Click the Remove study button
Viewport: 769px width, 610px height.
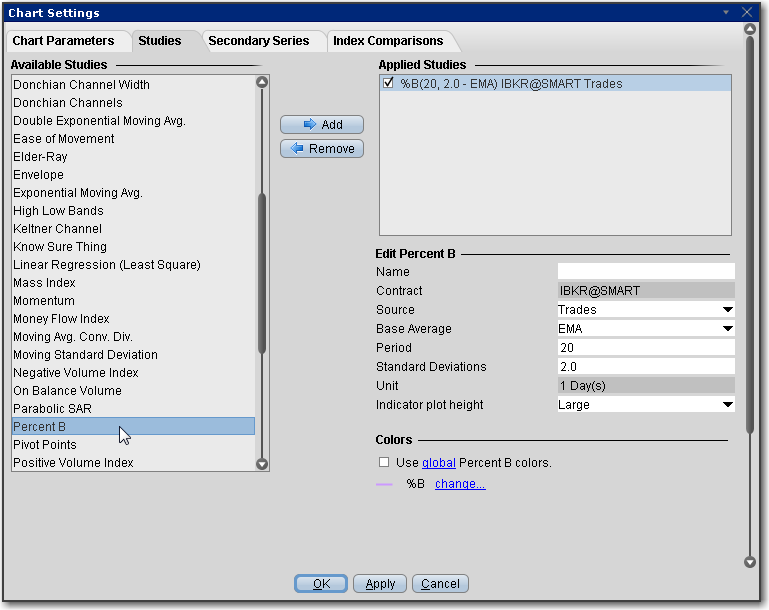321,149
